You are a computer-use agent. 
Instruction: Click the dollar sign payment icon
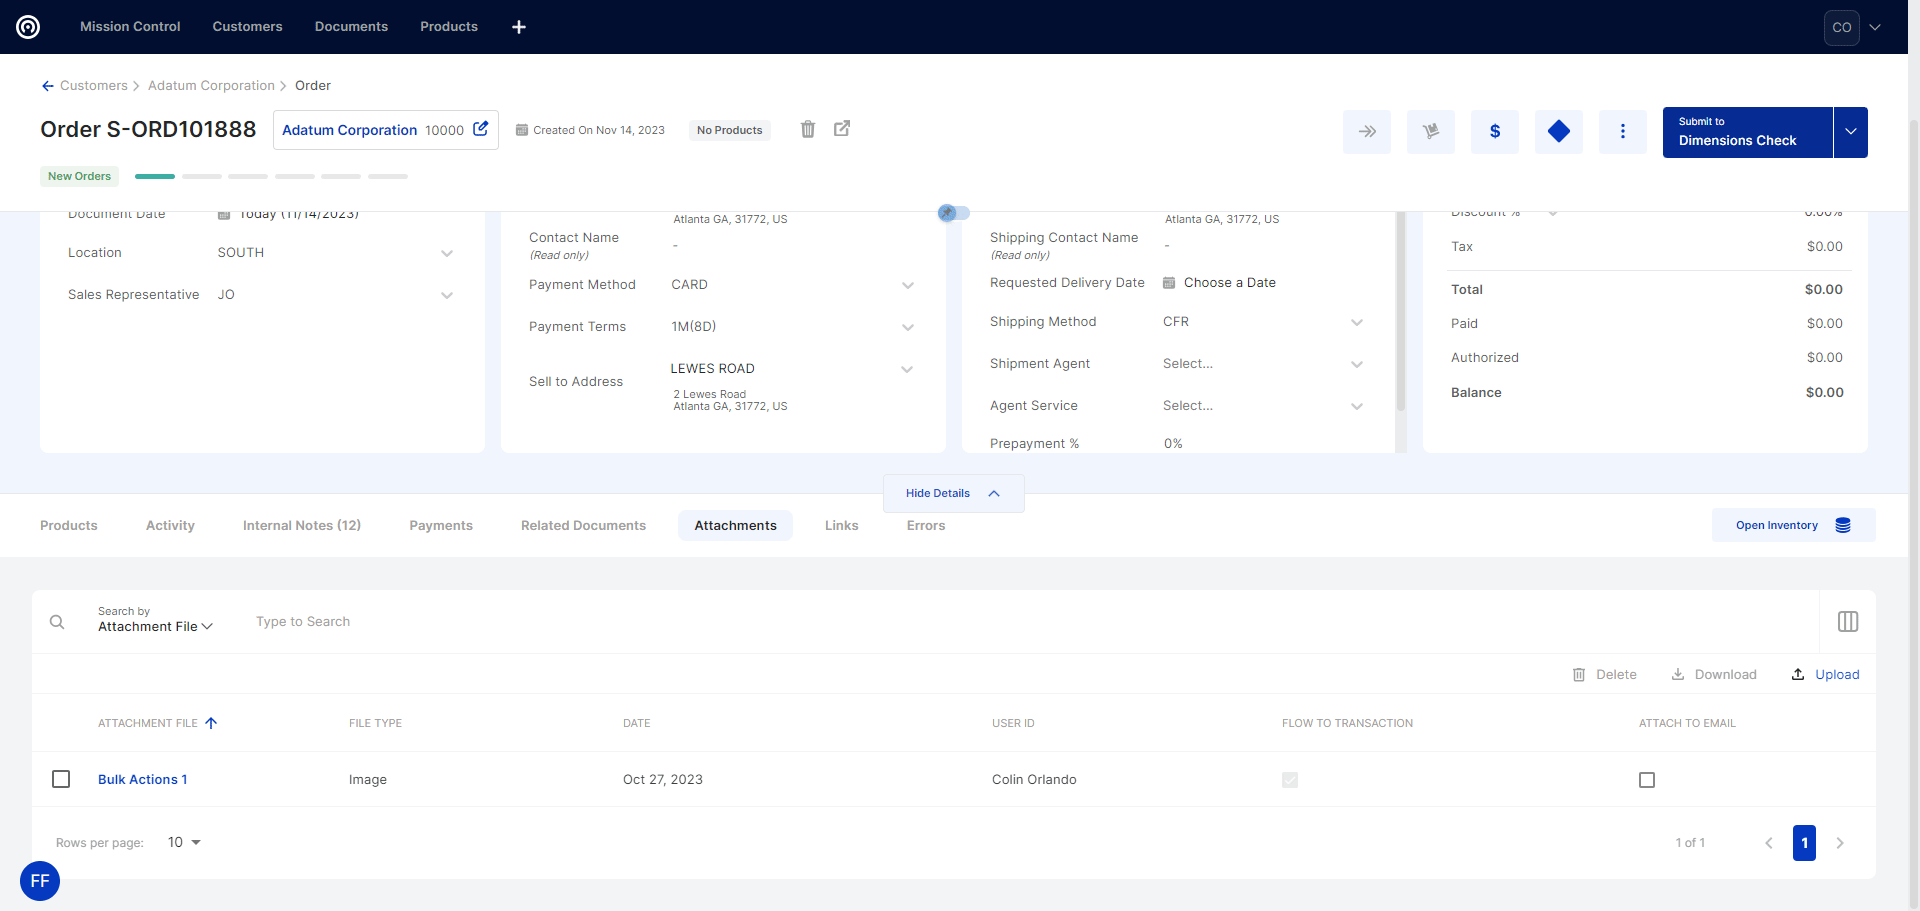[1494, 131]
